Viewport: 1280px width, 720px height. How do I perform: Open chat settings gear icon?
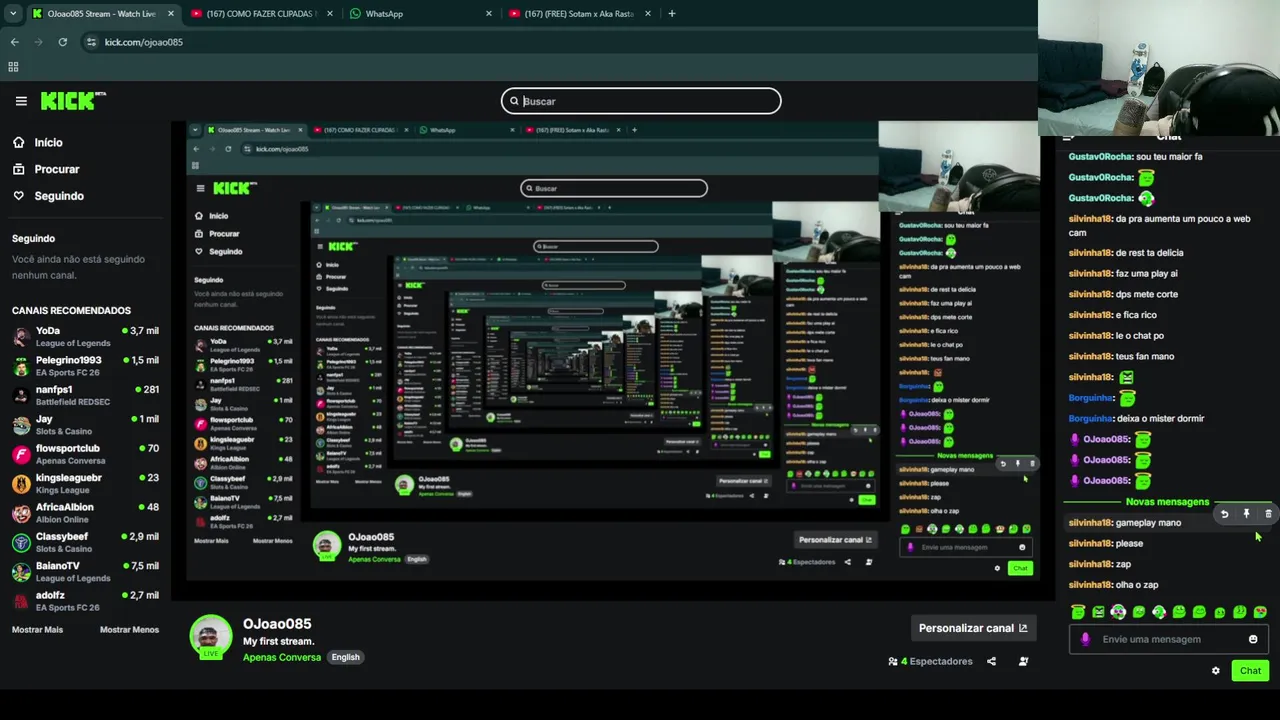coord(1216,671)
